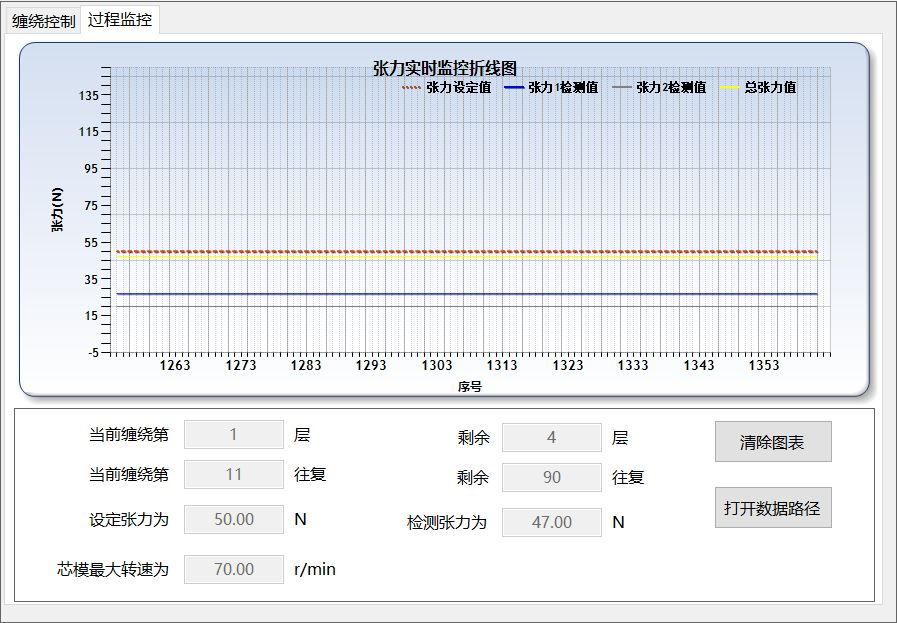Click the current layer field showing 1
Viewport: 897px width, 623px height.
[233, 435]
